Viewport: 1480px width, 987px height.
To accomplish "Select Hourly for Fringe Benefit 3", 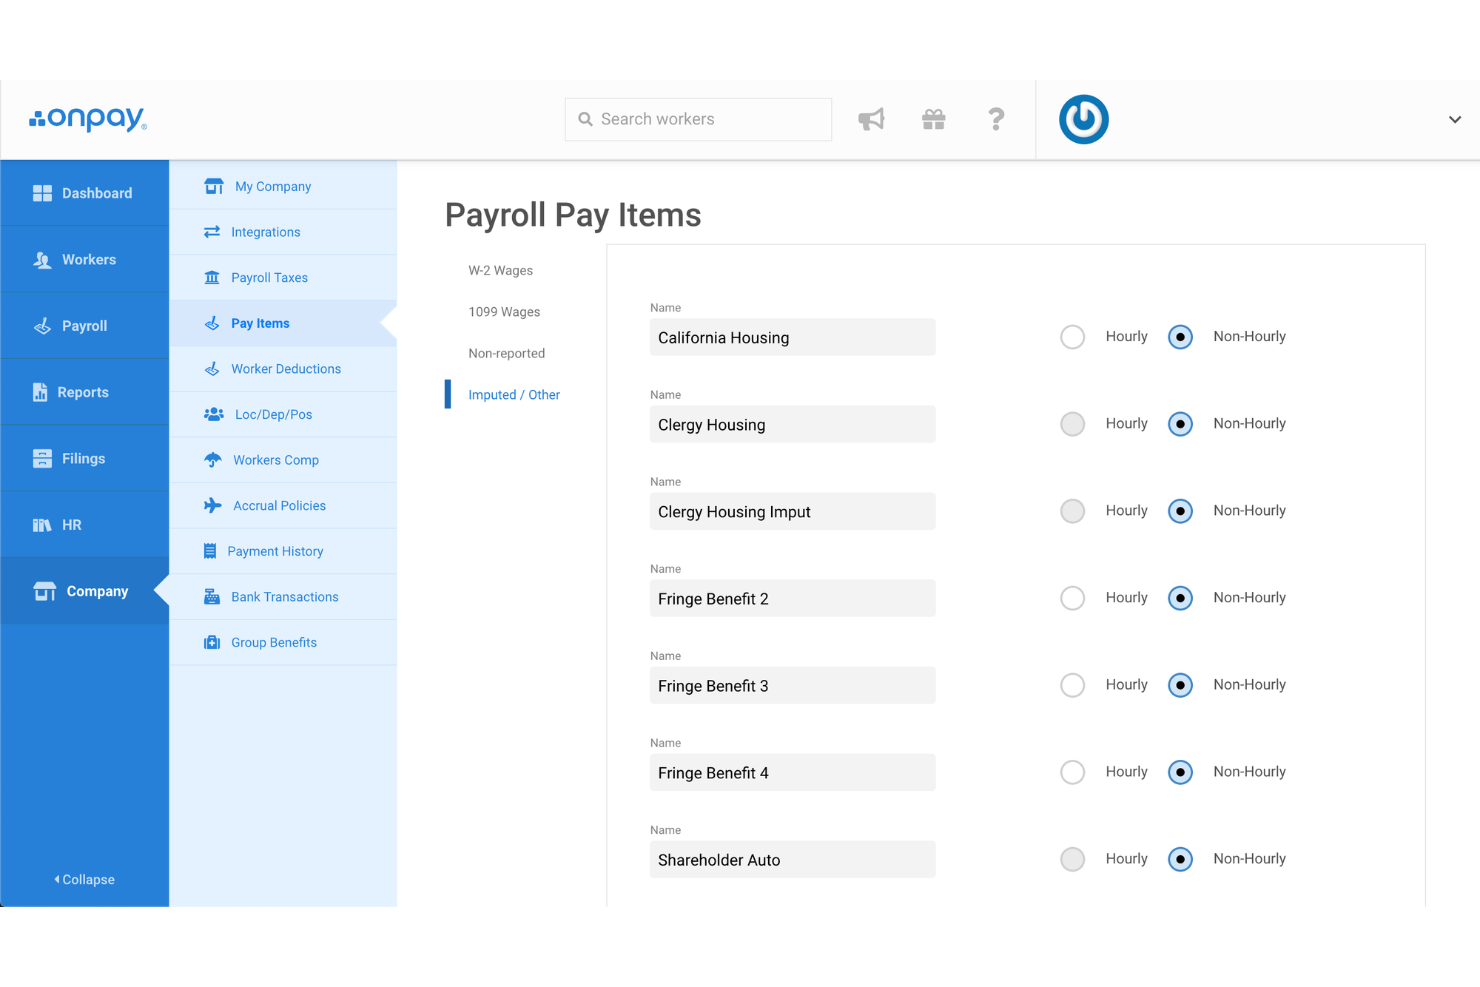I will point(1073,685).
